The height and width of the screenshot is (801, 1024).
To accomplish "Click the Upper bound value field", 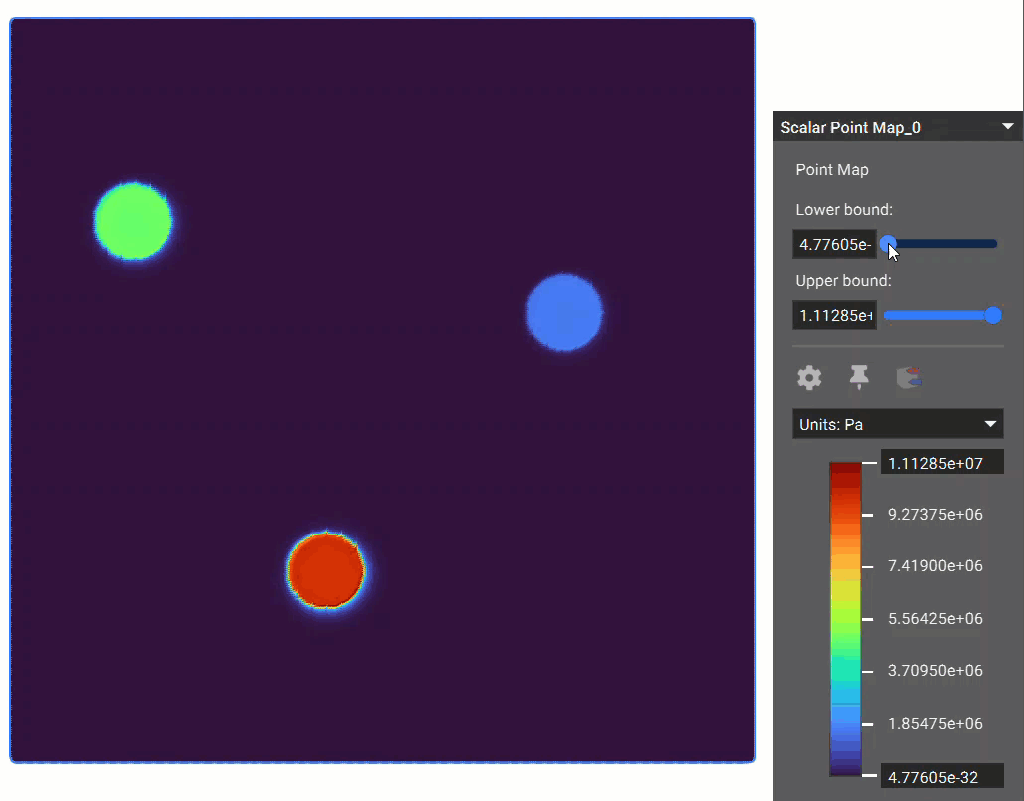I will [x=834, y=315].
